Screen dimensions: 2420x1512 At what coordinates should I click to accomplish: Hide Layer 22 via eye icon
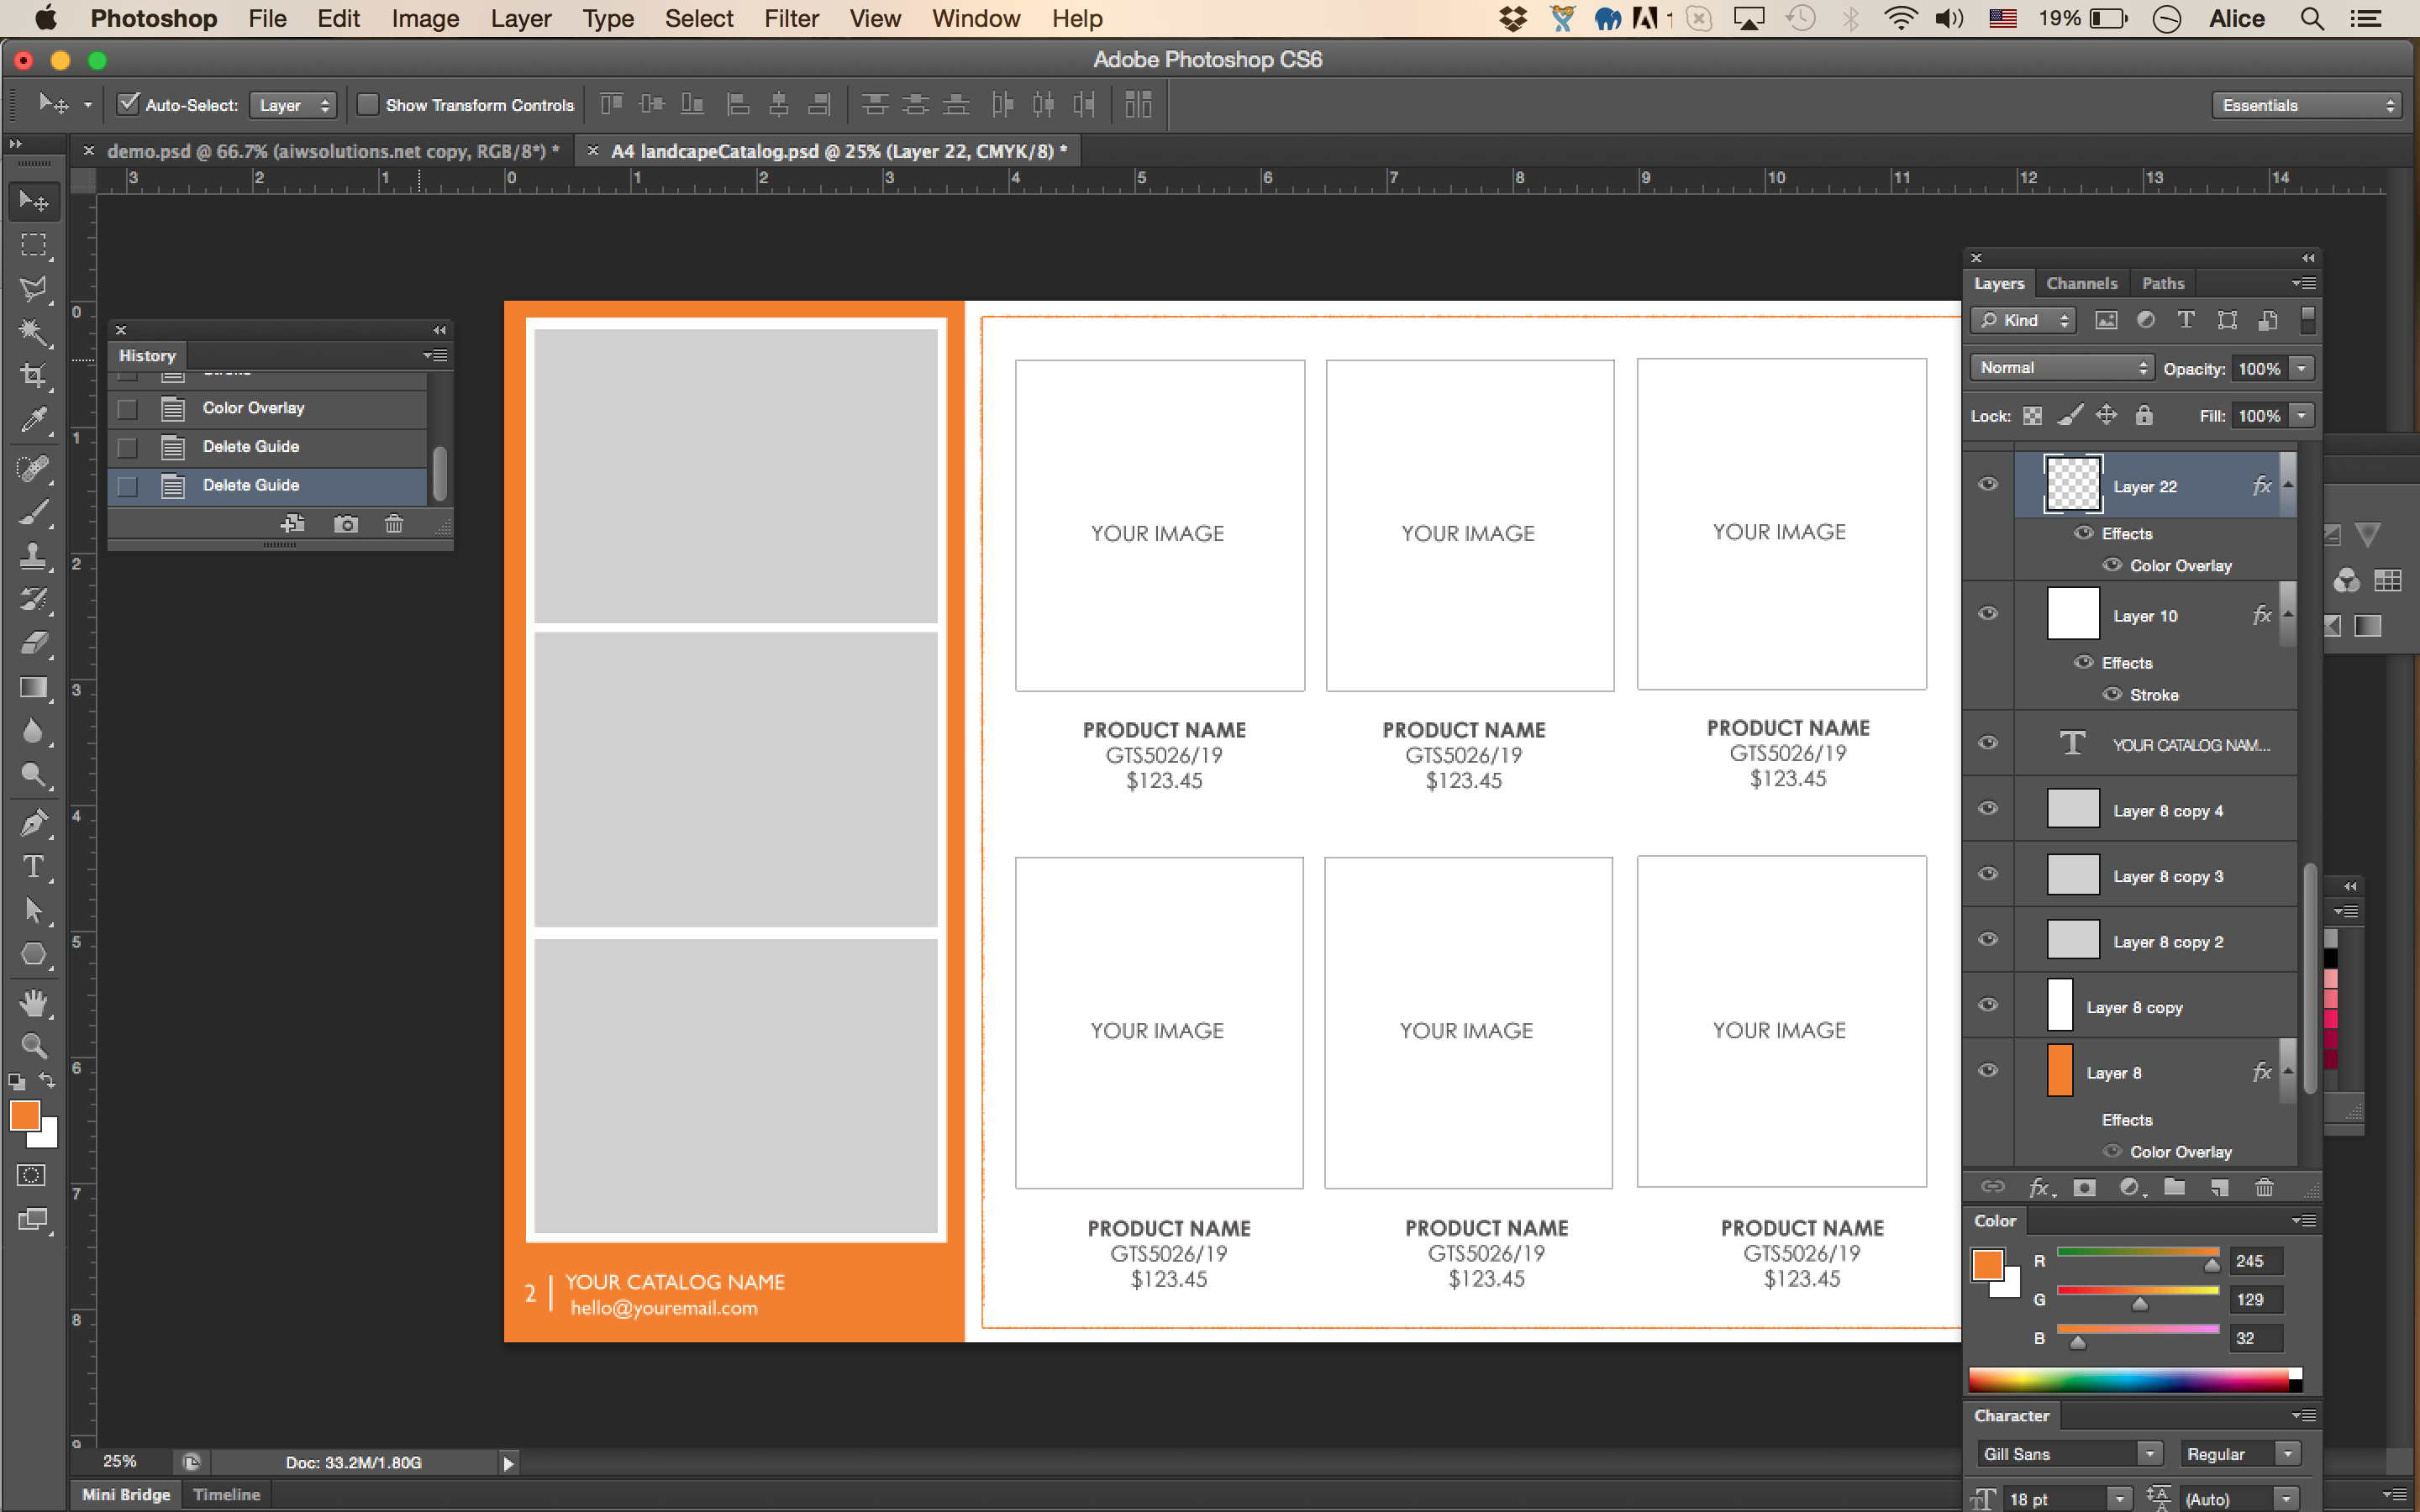pos(1988,484)
